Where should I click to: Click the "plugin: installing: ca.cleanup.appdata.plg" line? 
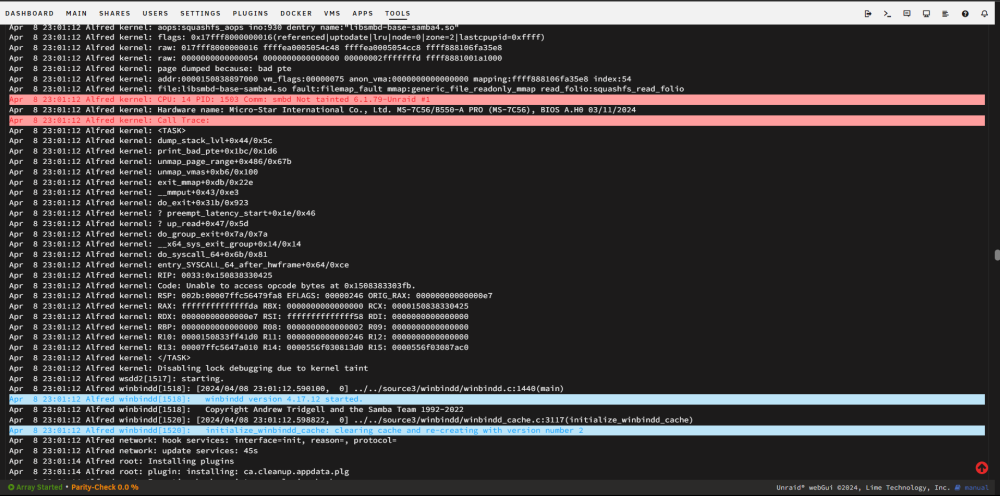point(179,472)
